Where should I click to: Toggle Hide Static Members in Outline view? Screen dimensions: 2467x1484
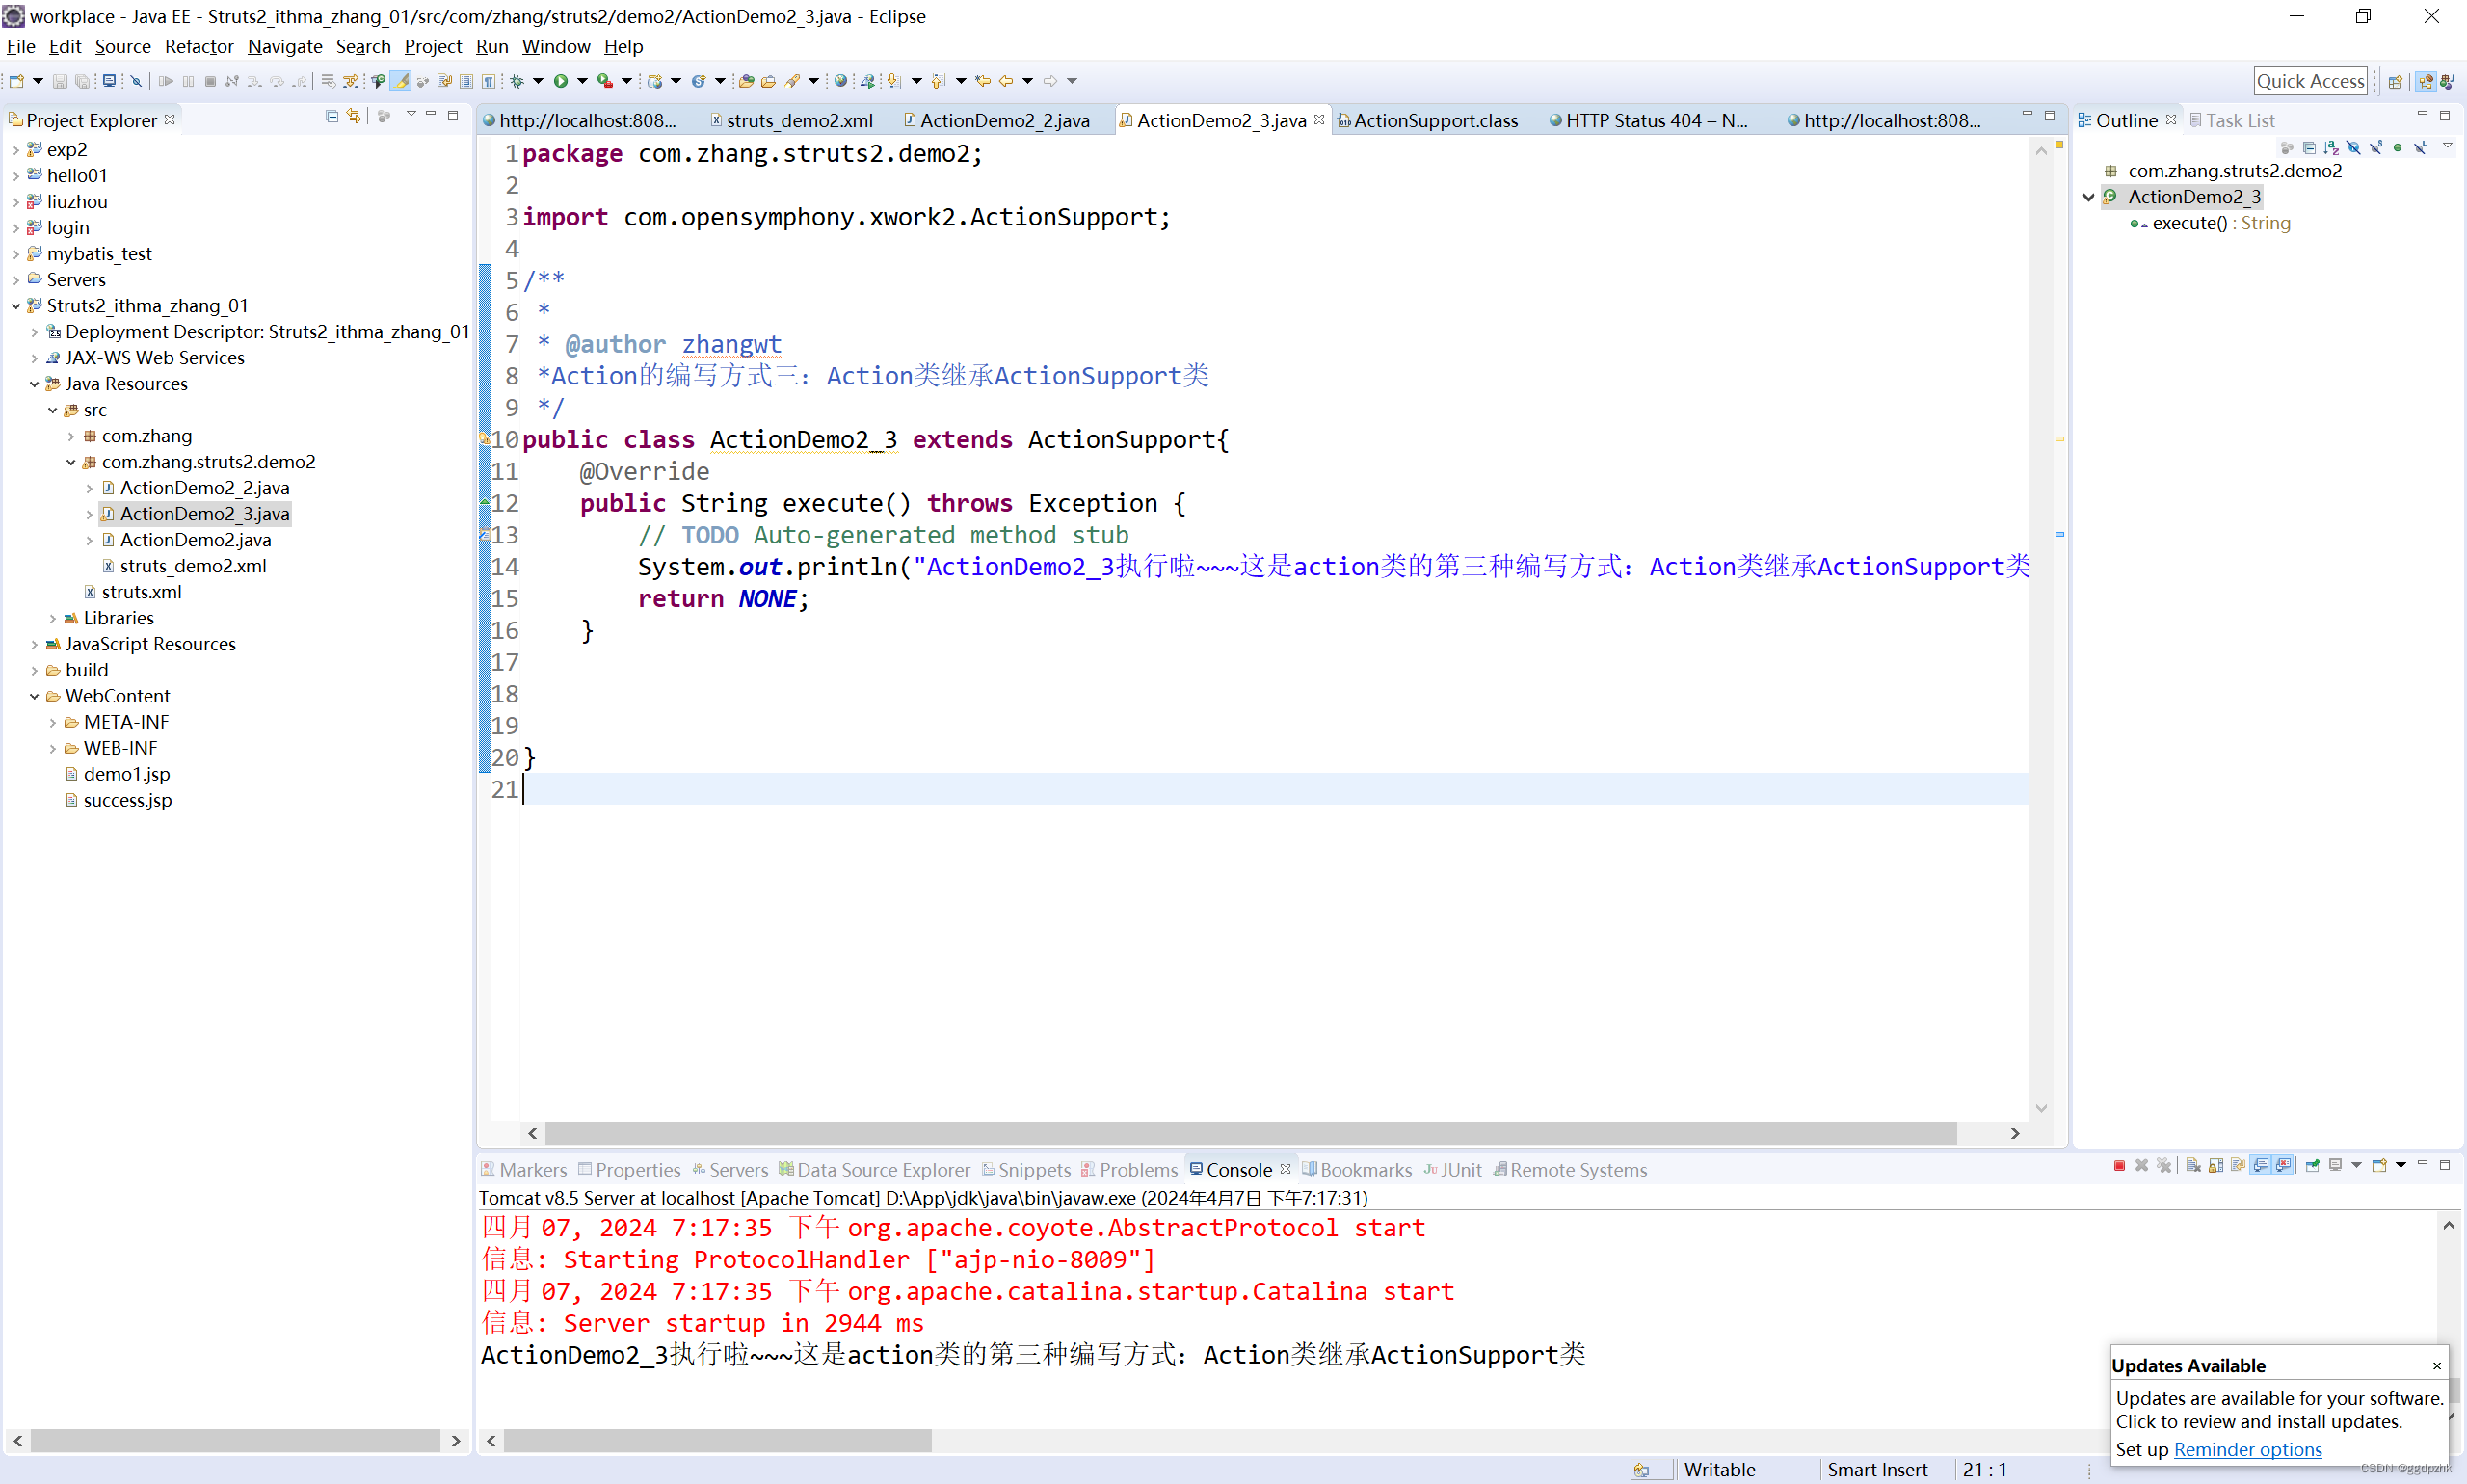2376,148
